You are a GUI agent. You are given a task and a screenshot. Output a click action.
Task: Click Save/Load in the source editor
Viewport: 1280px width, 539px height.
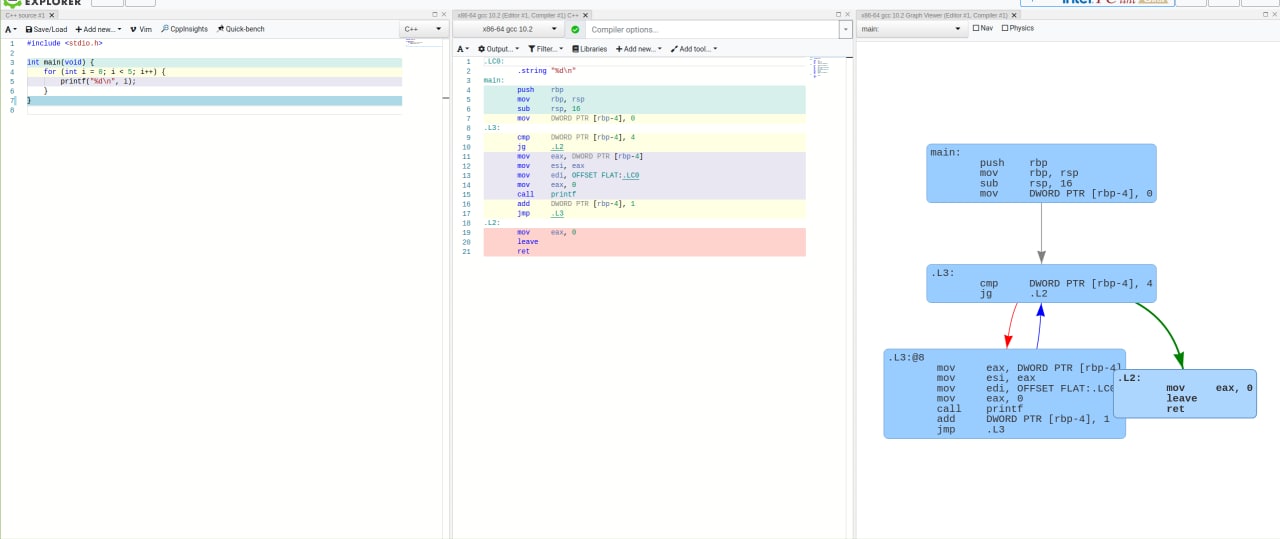46,29
